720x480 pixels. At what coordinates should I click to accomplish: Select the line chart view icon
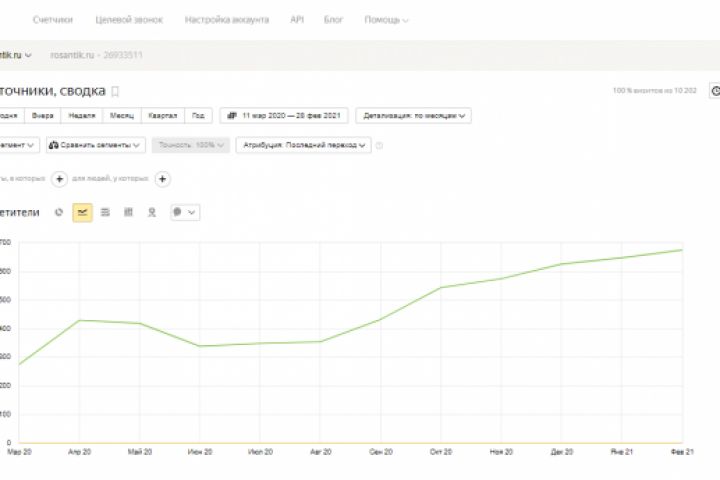82,212
